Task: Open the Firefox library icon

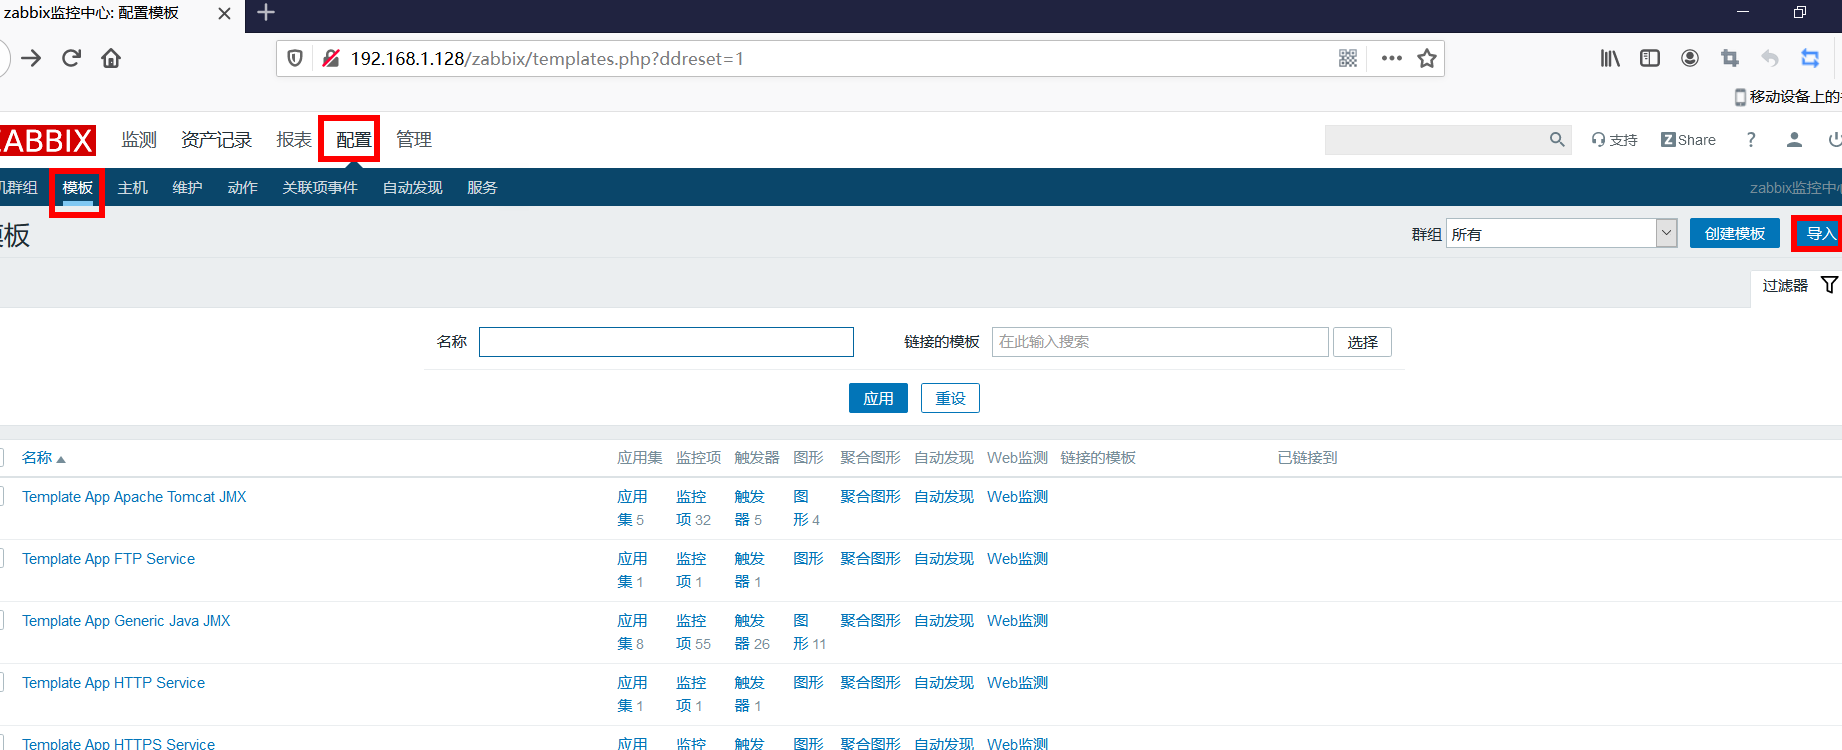Action: pos(1610,58)
